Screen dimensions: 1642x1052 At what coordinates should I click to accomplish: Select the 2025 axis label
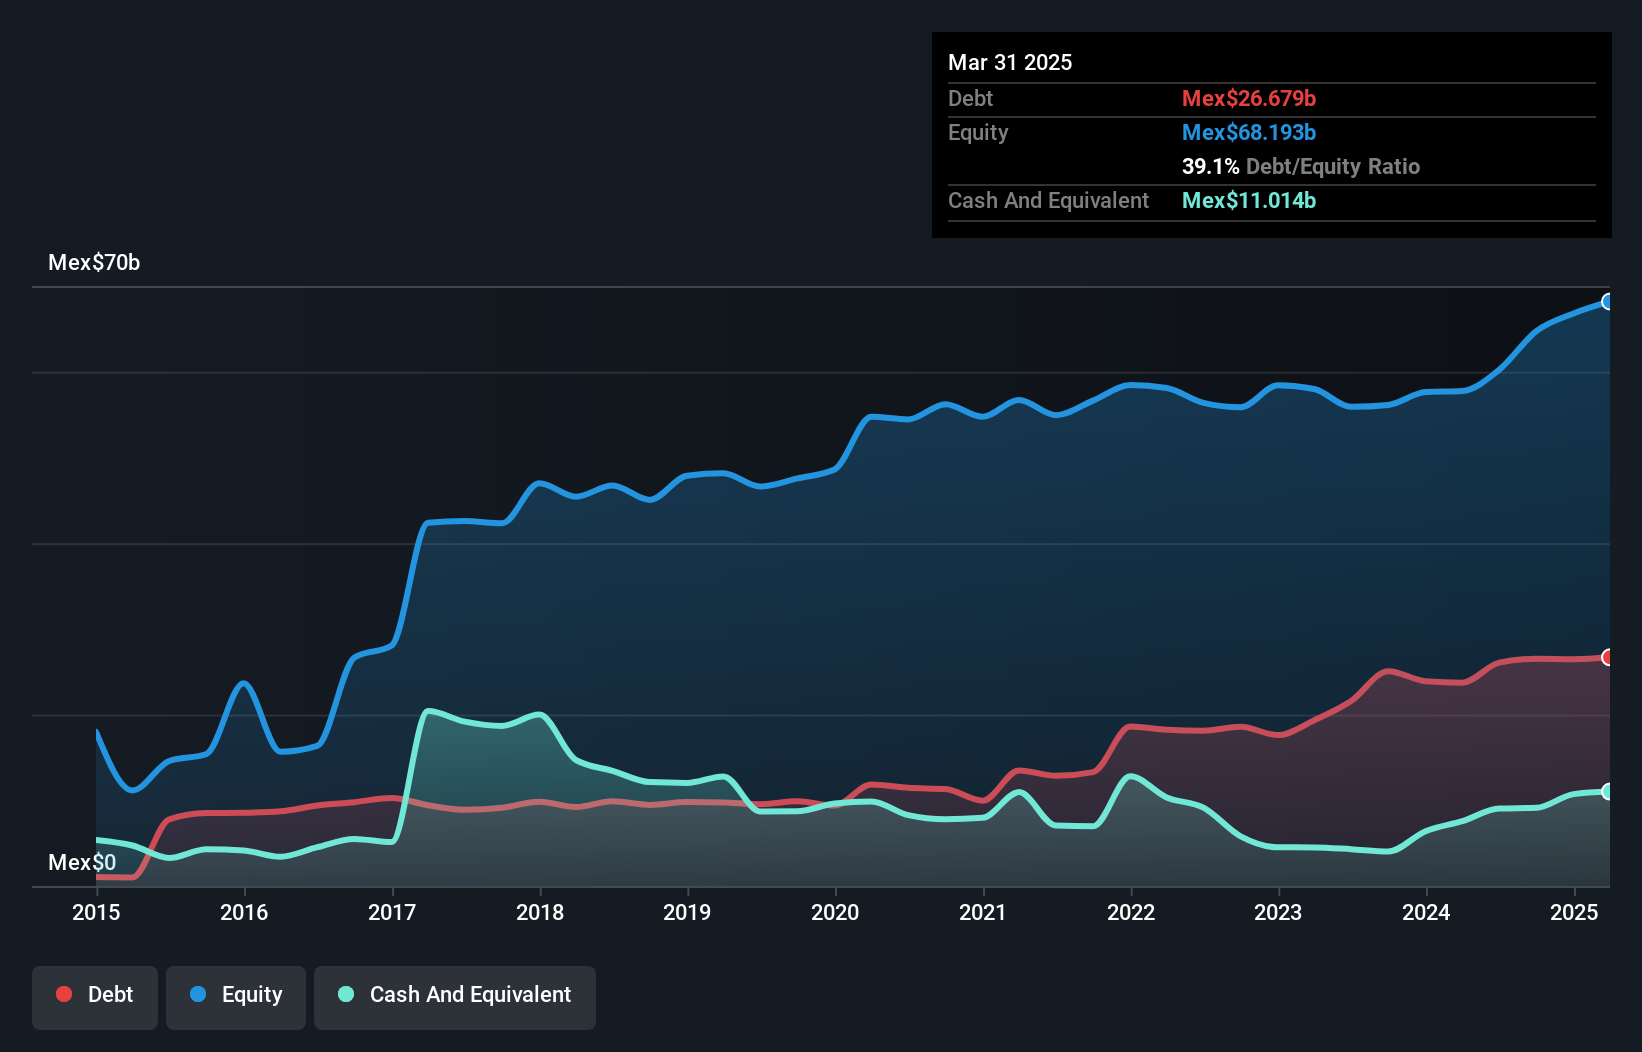(x=1574, y=913)
